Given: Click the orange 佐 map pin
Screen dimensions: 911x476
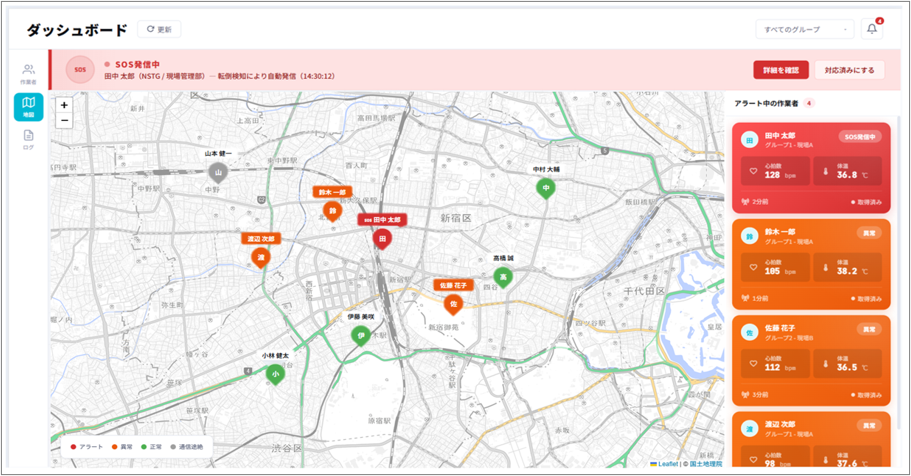Looking at the screenshot, I should click(x=453, y=304).
